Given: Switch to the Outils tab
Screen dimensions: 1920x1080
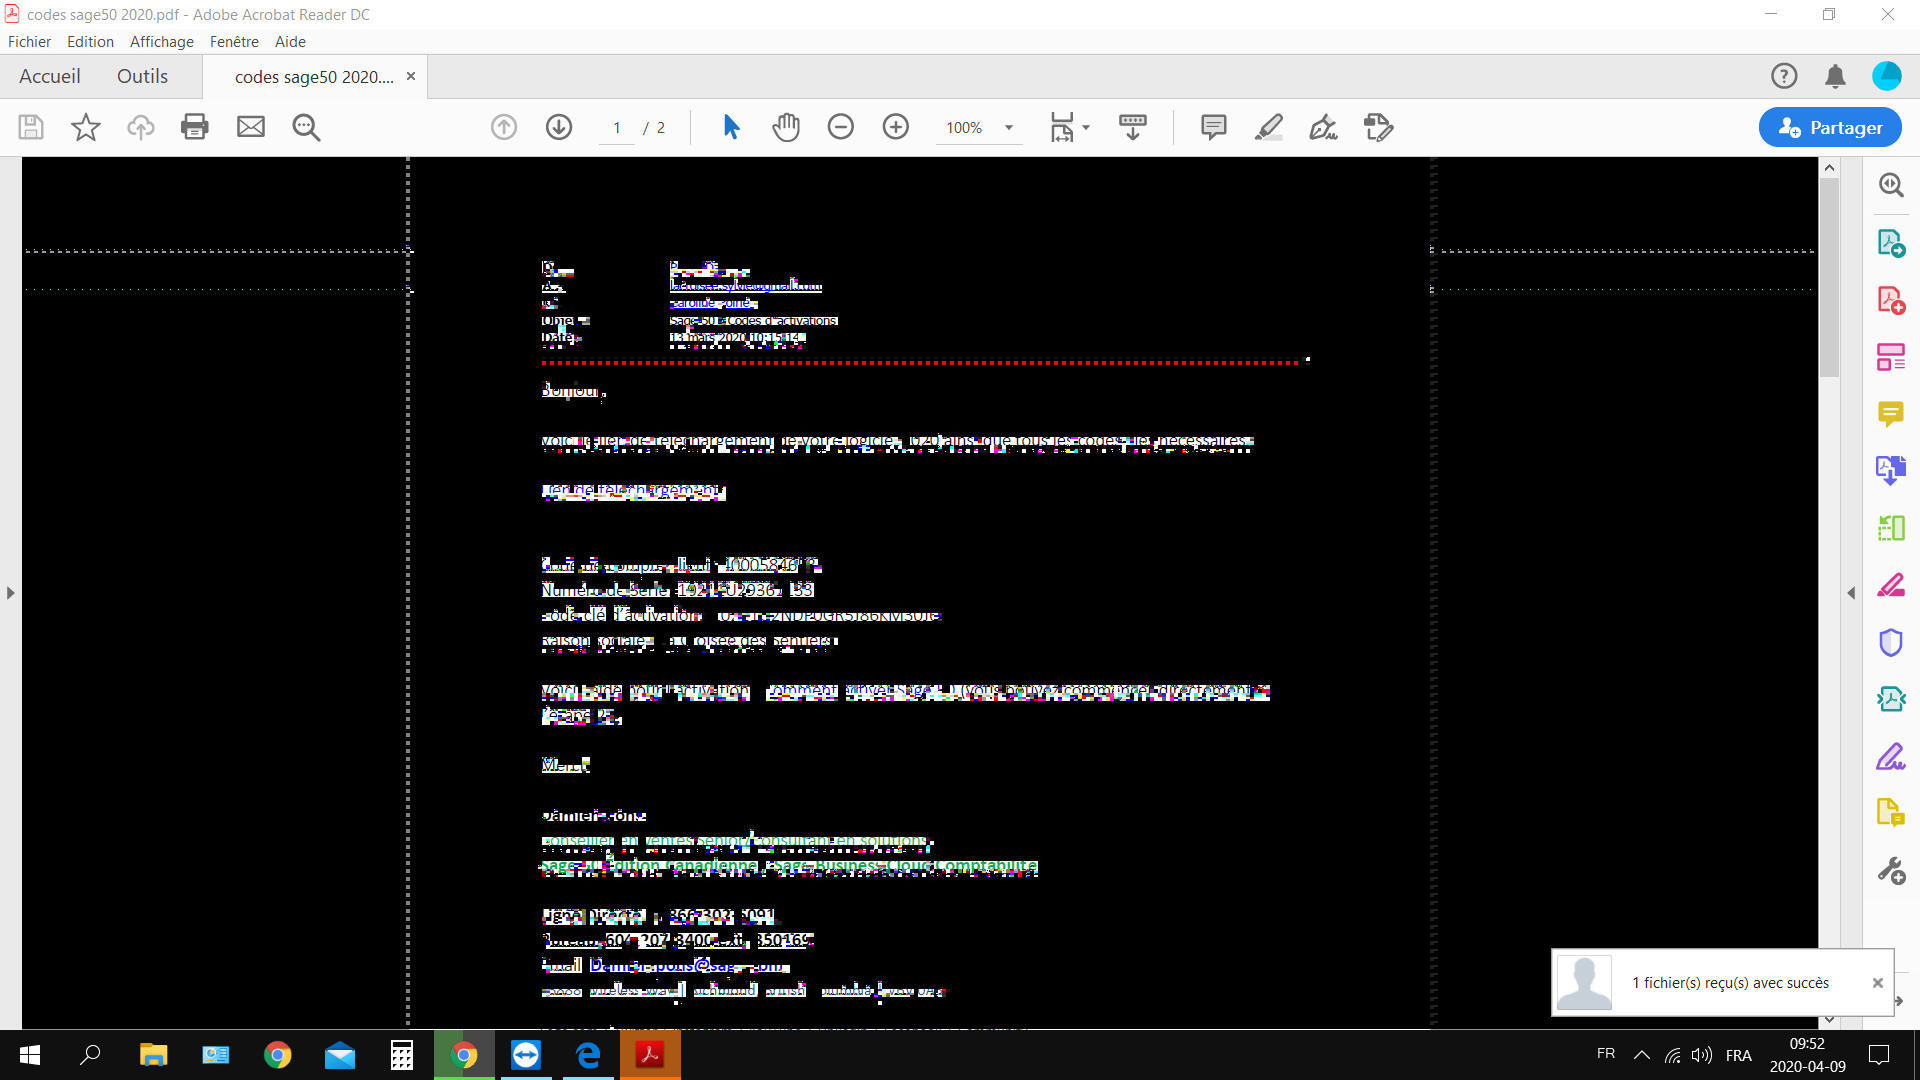Looking at the screenshot, I should (x=142, y=76).
